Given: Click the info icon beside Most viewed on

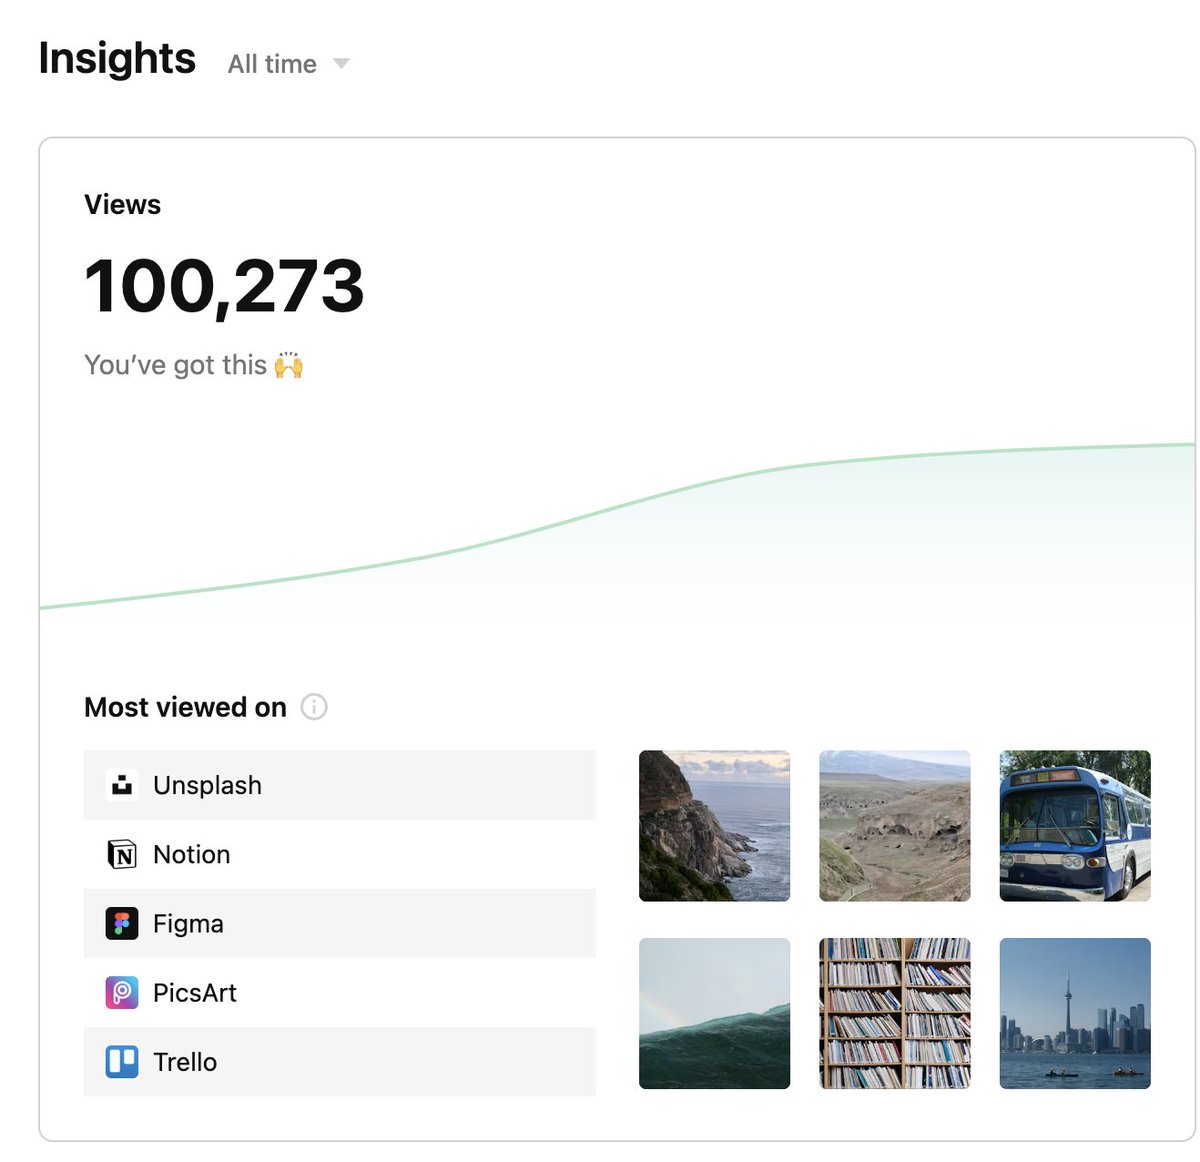Looking at the screenshot, I should pos(314,707).
